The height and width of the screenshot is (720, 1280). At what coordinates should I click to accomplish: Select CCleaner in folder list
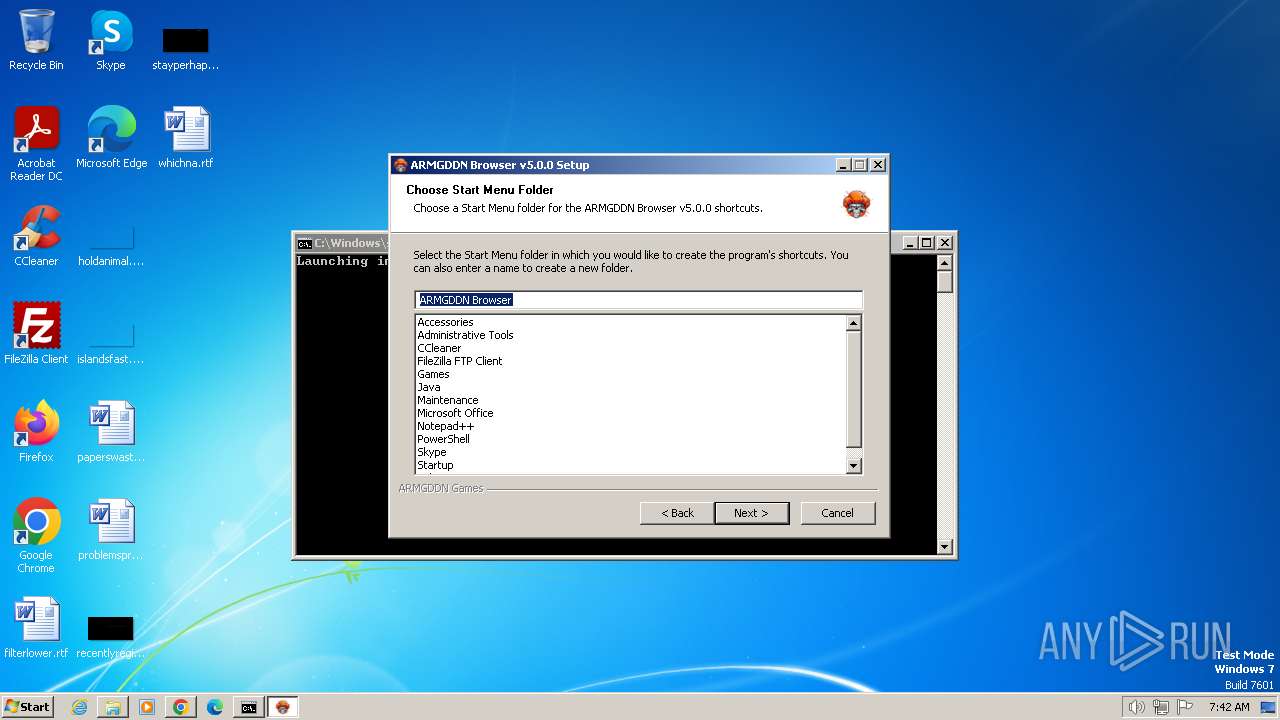click(439, 348)
